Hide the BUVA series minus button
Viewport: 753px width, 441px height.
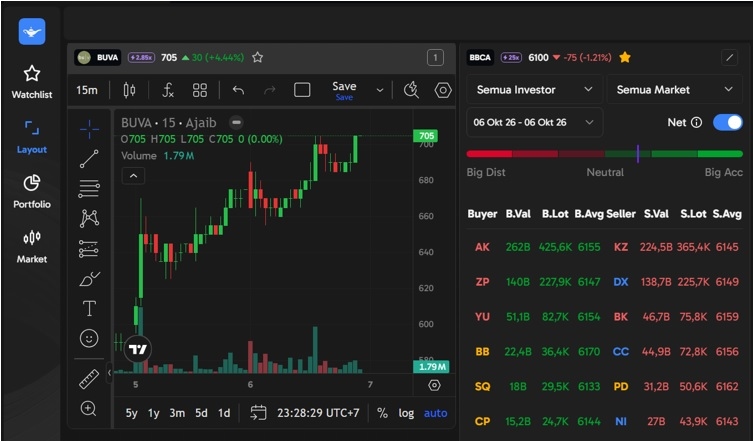236,122
